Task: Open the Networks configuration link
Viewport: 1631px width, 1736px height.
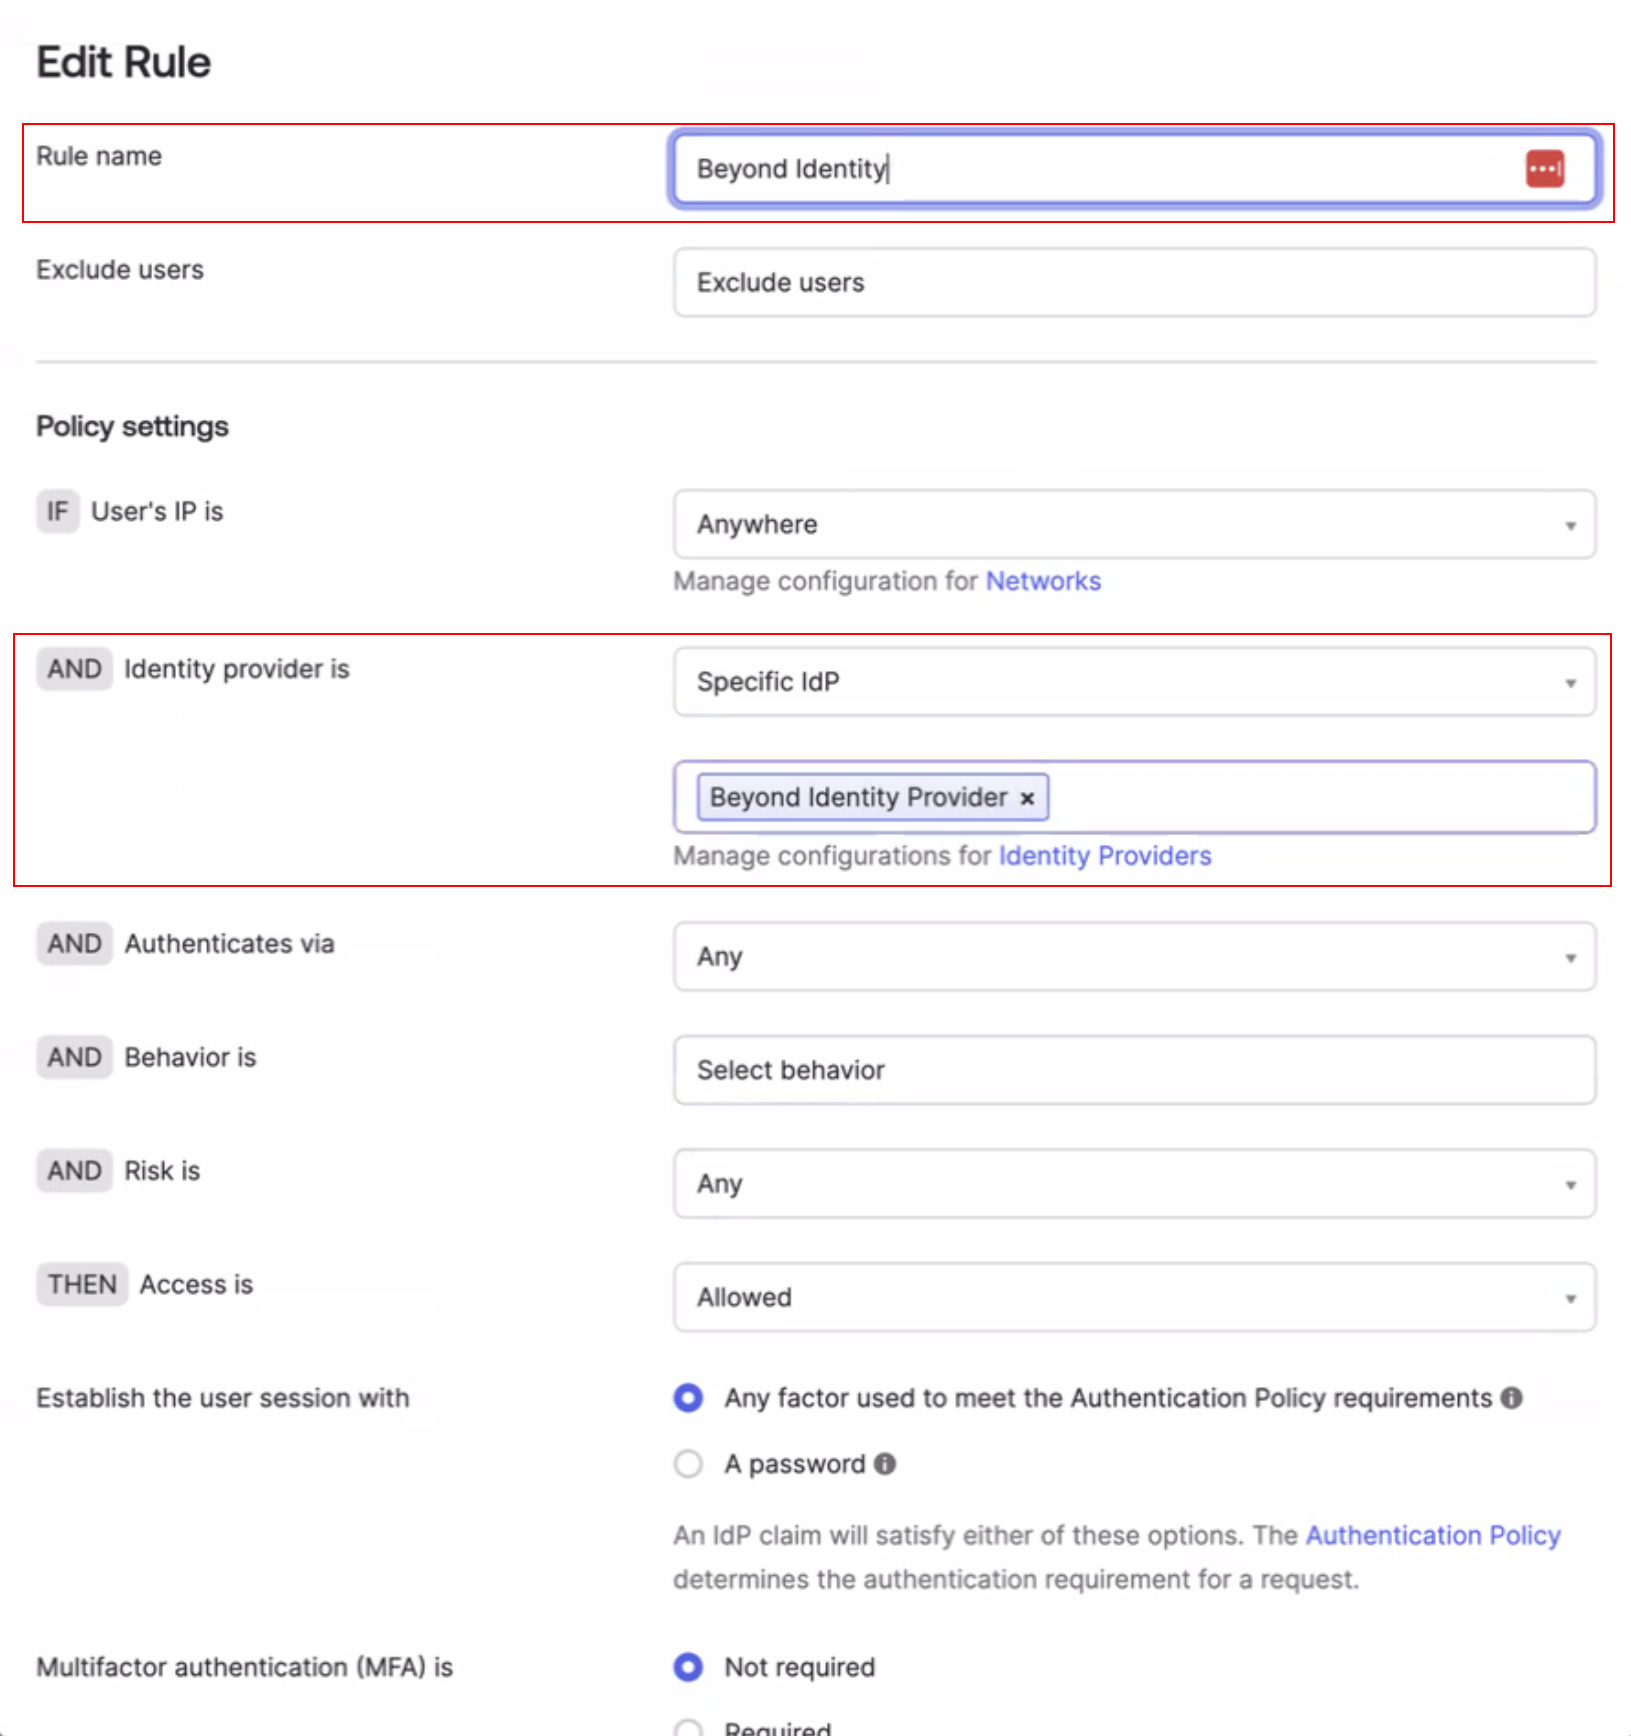Action: click(x=1043, y=581)
